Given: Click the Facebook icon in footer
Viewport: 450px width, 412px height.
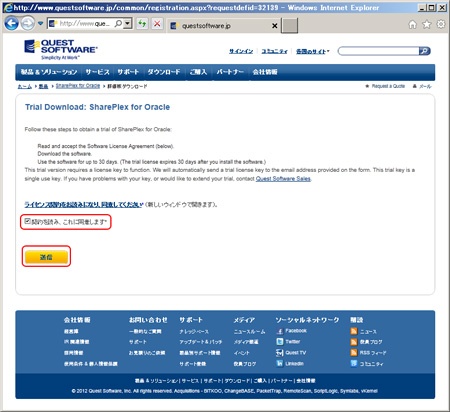Looking at the screenshot, I should [279, 331].
